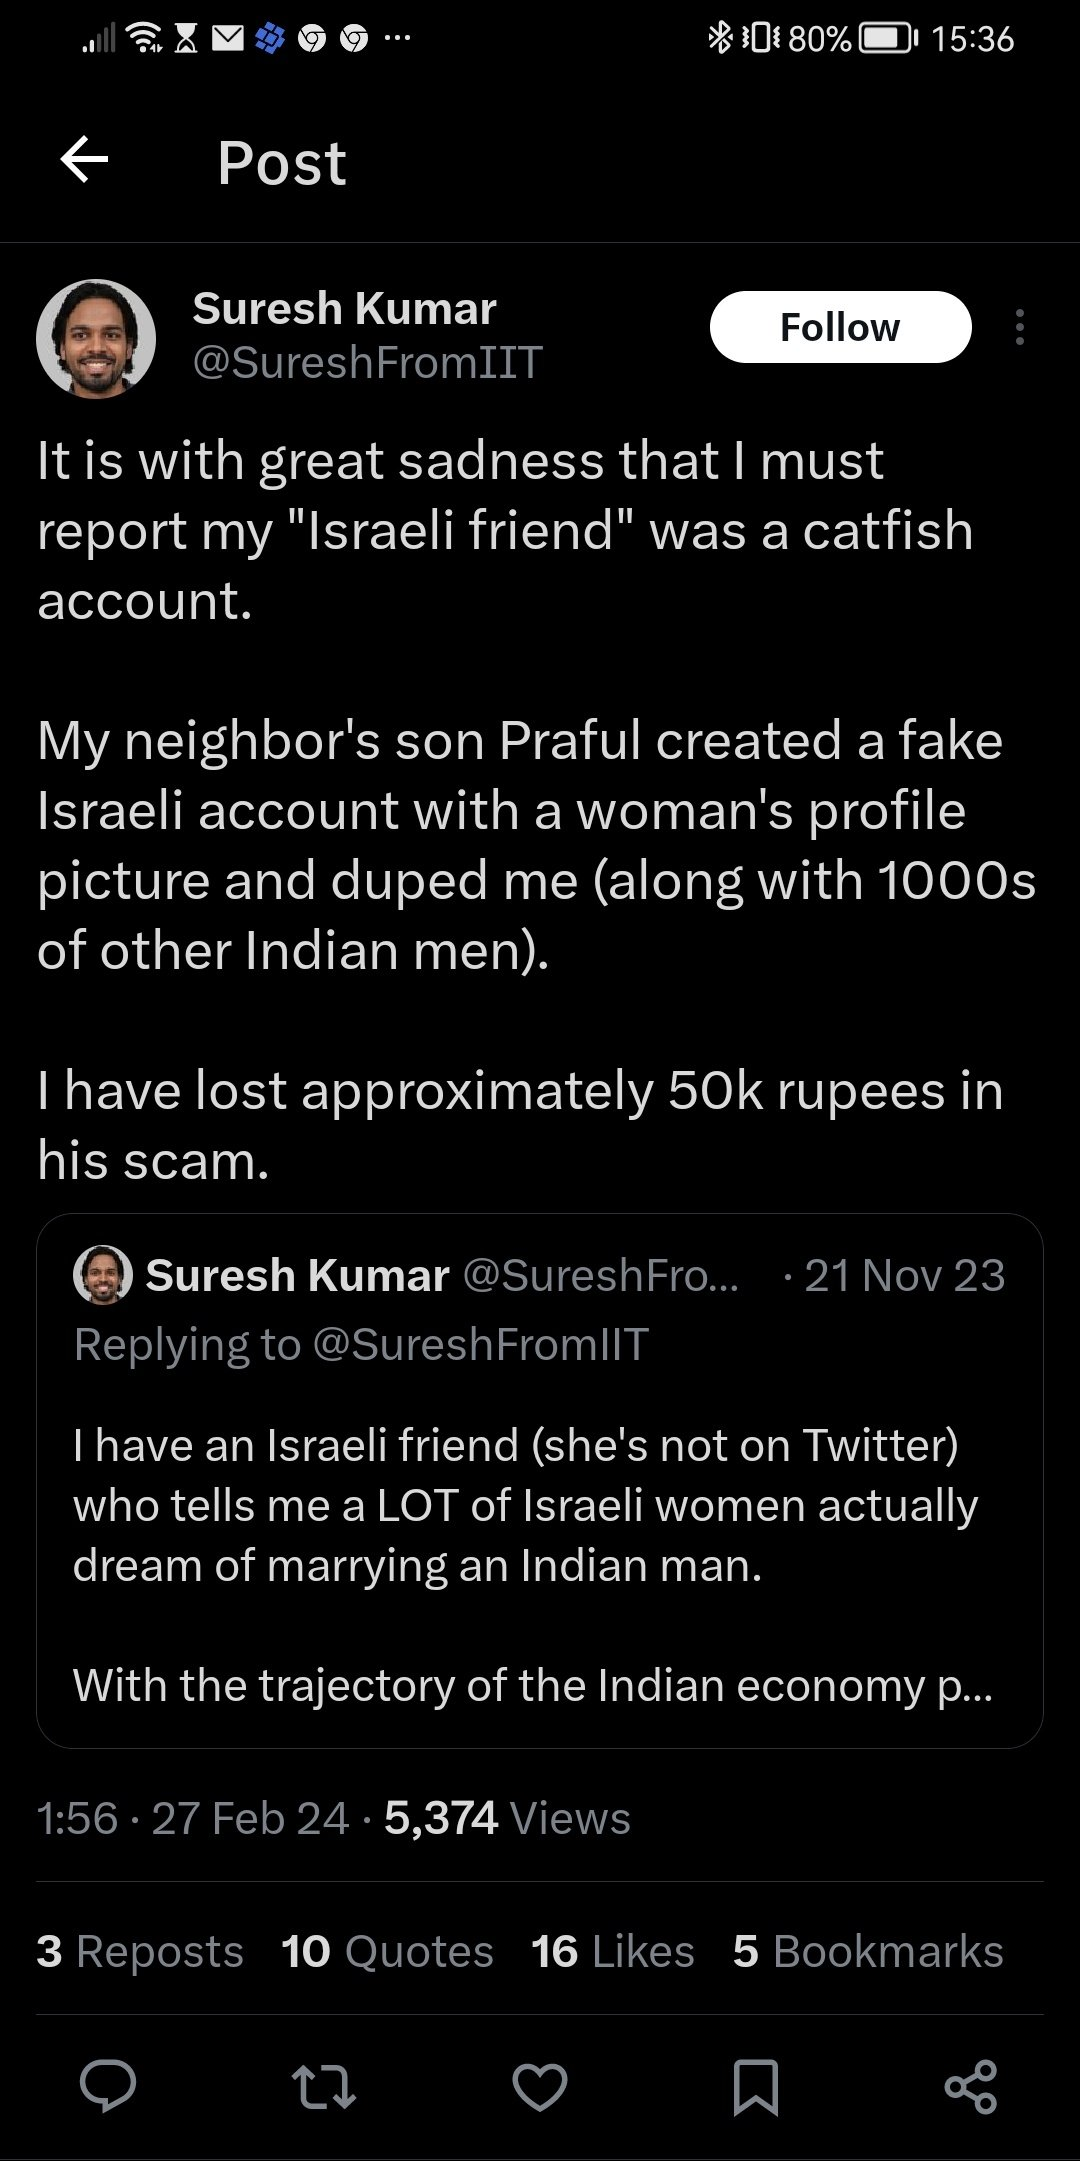The image size is (1080, 2161).
Task: Tap the Wi-Fi icon in status bar
Action: click(x=147, y=39)
